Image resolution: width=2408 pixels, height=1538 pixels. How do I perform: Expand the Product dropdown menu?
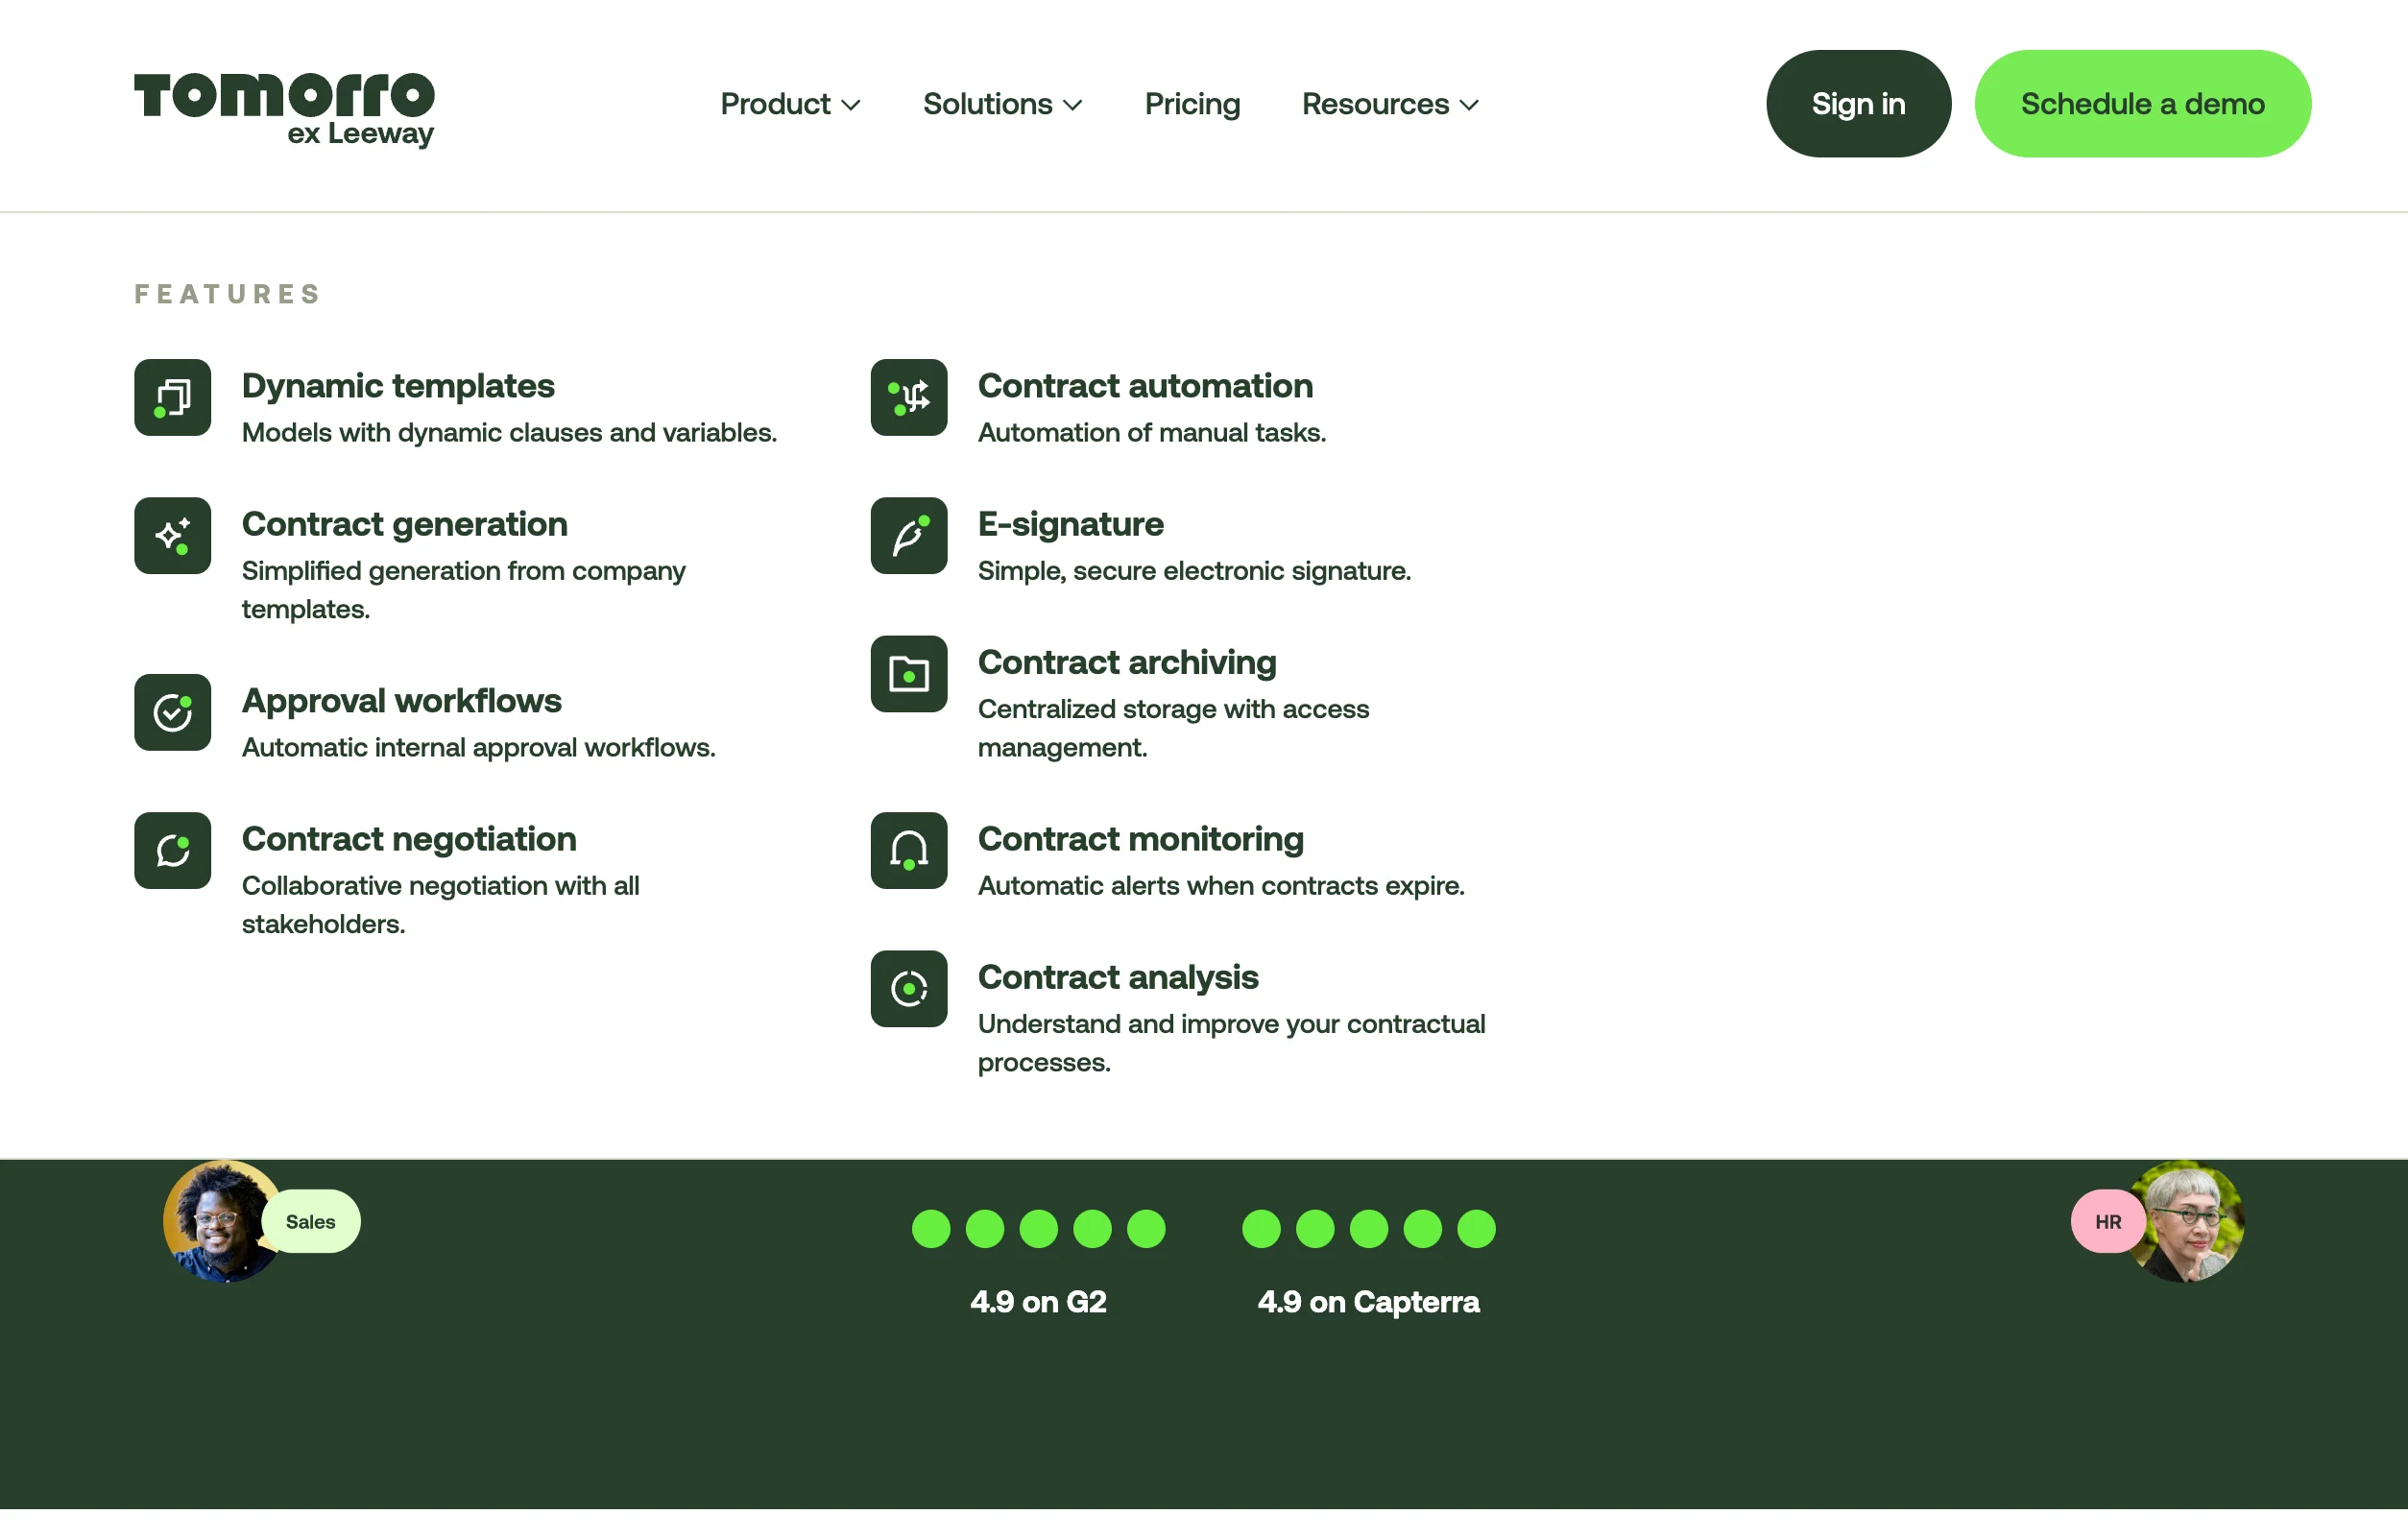coord(789,104)
